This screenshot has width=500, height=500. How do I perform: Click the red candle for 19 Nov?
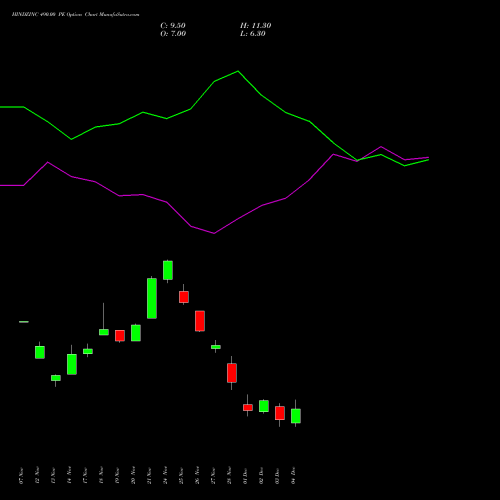click(x=120, y=336)
